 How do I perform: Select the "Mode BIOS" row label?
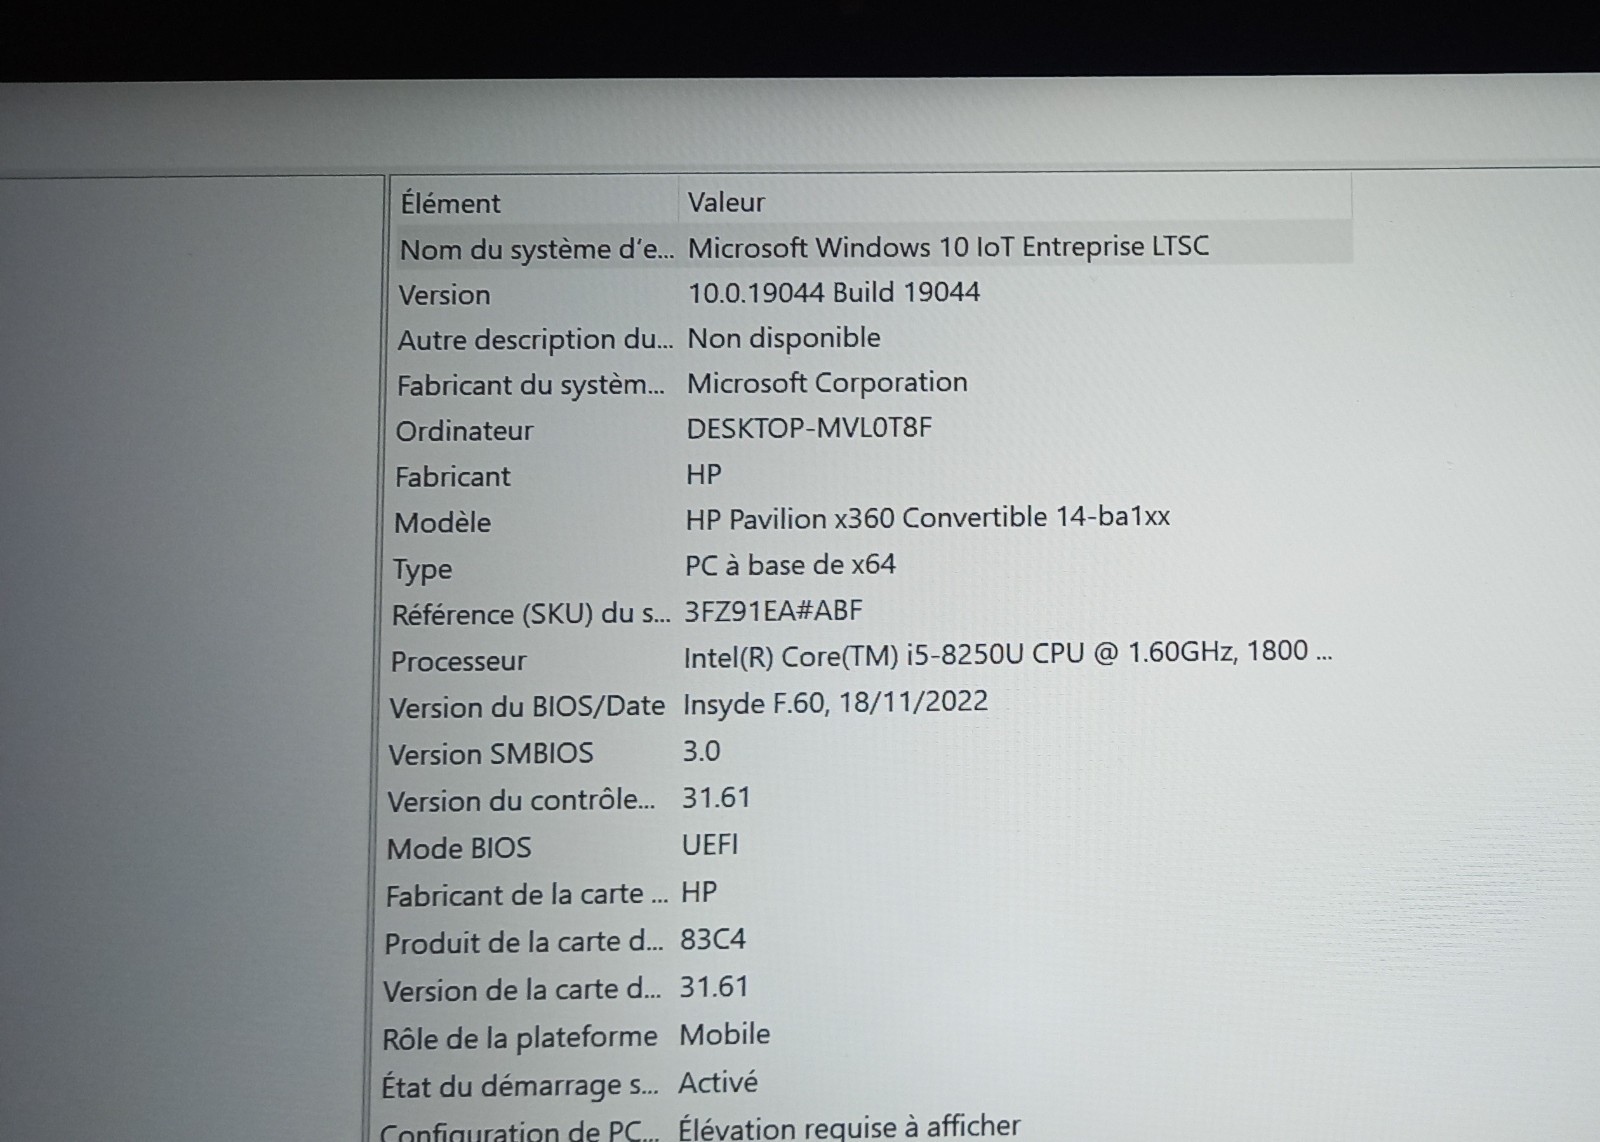coord(459,849)
